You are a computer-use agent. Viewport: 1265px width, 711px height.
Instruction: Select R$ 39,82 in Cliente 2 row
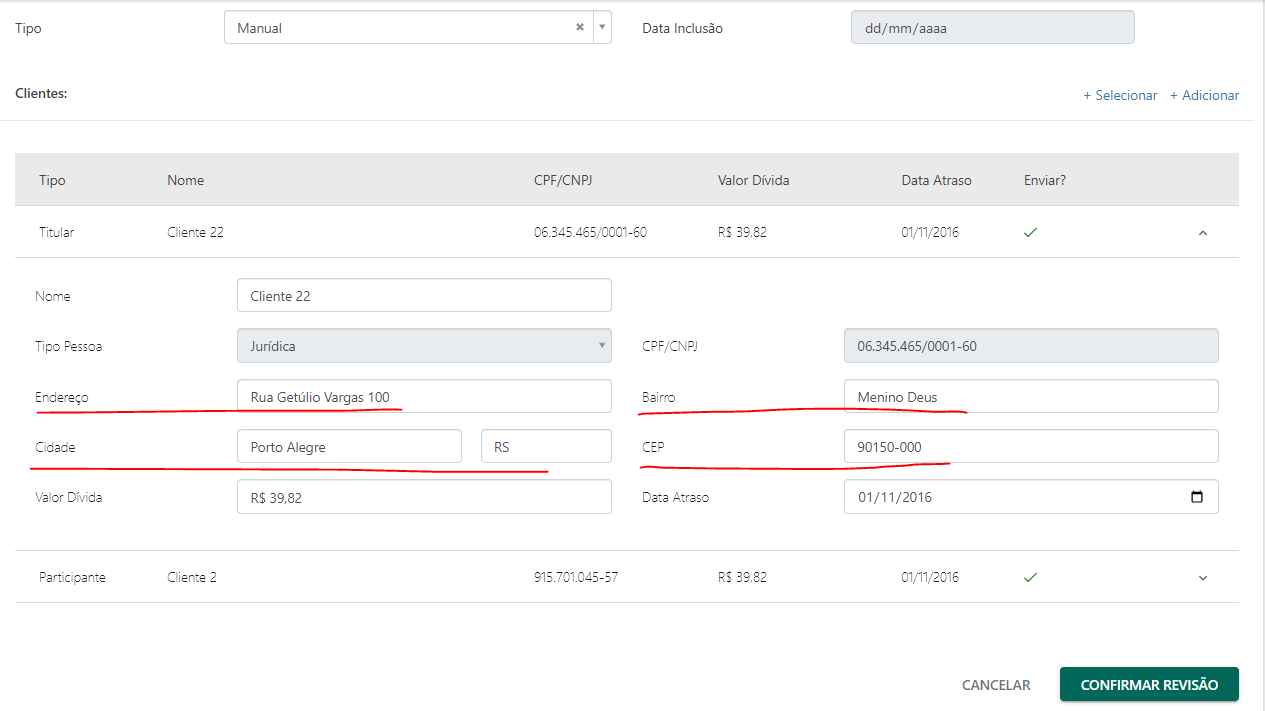[x=742, y=577]
